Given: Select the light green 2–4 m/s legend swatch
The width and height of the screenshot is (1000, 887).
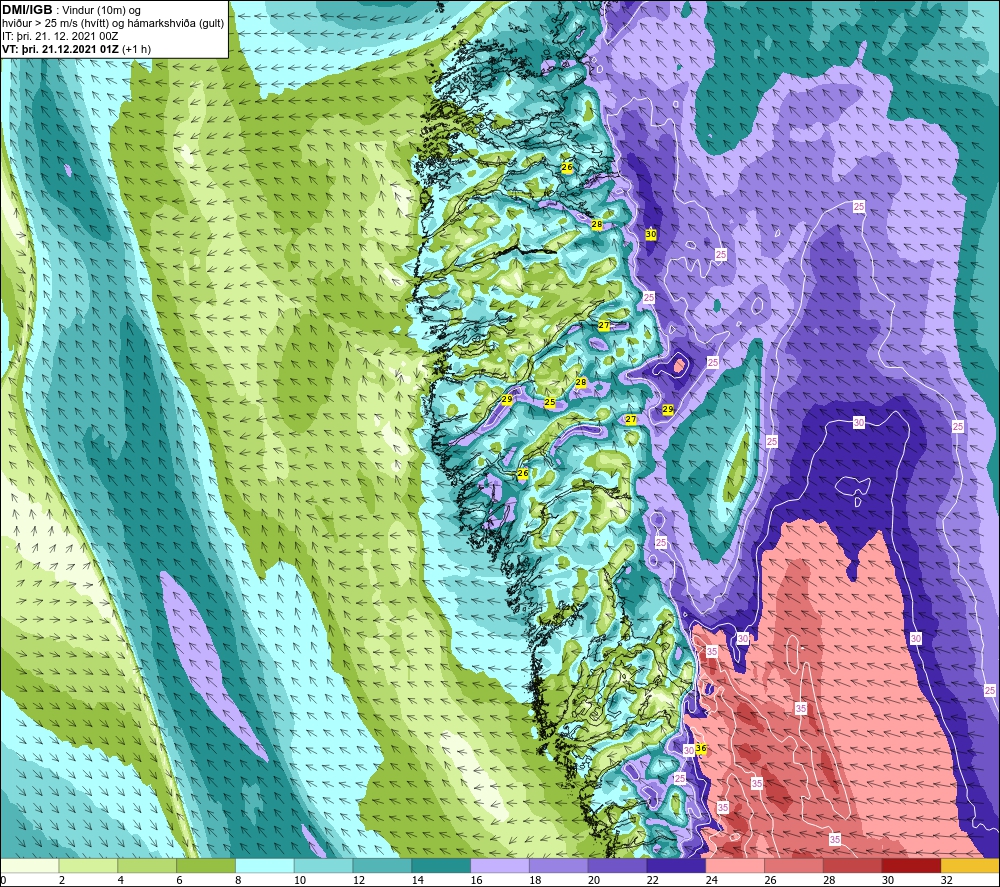Looking at the screenshot, I should pyautogui.click(x=89, y=866).
